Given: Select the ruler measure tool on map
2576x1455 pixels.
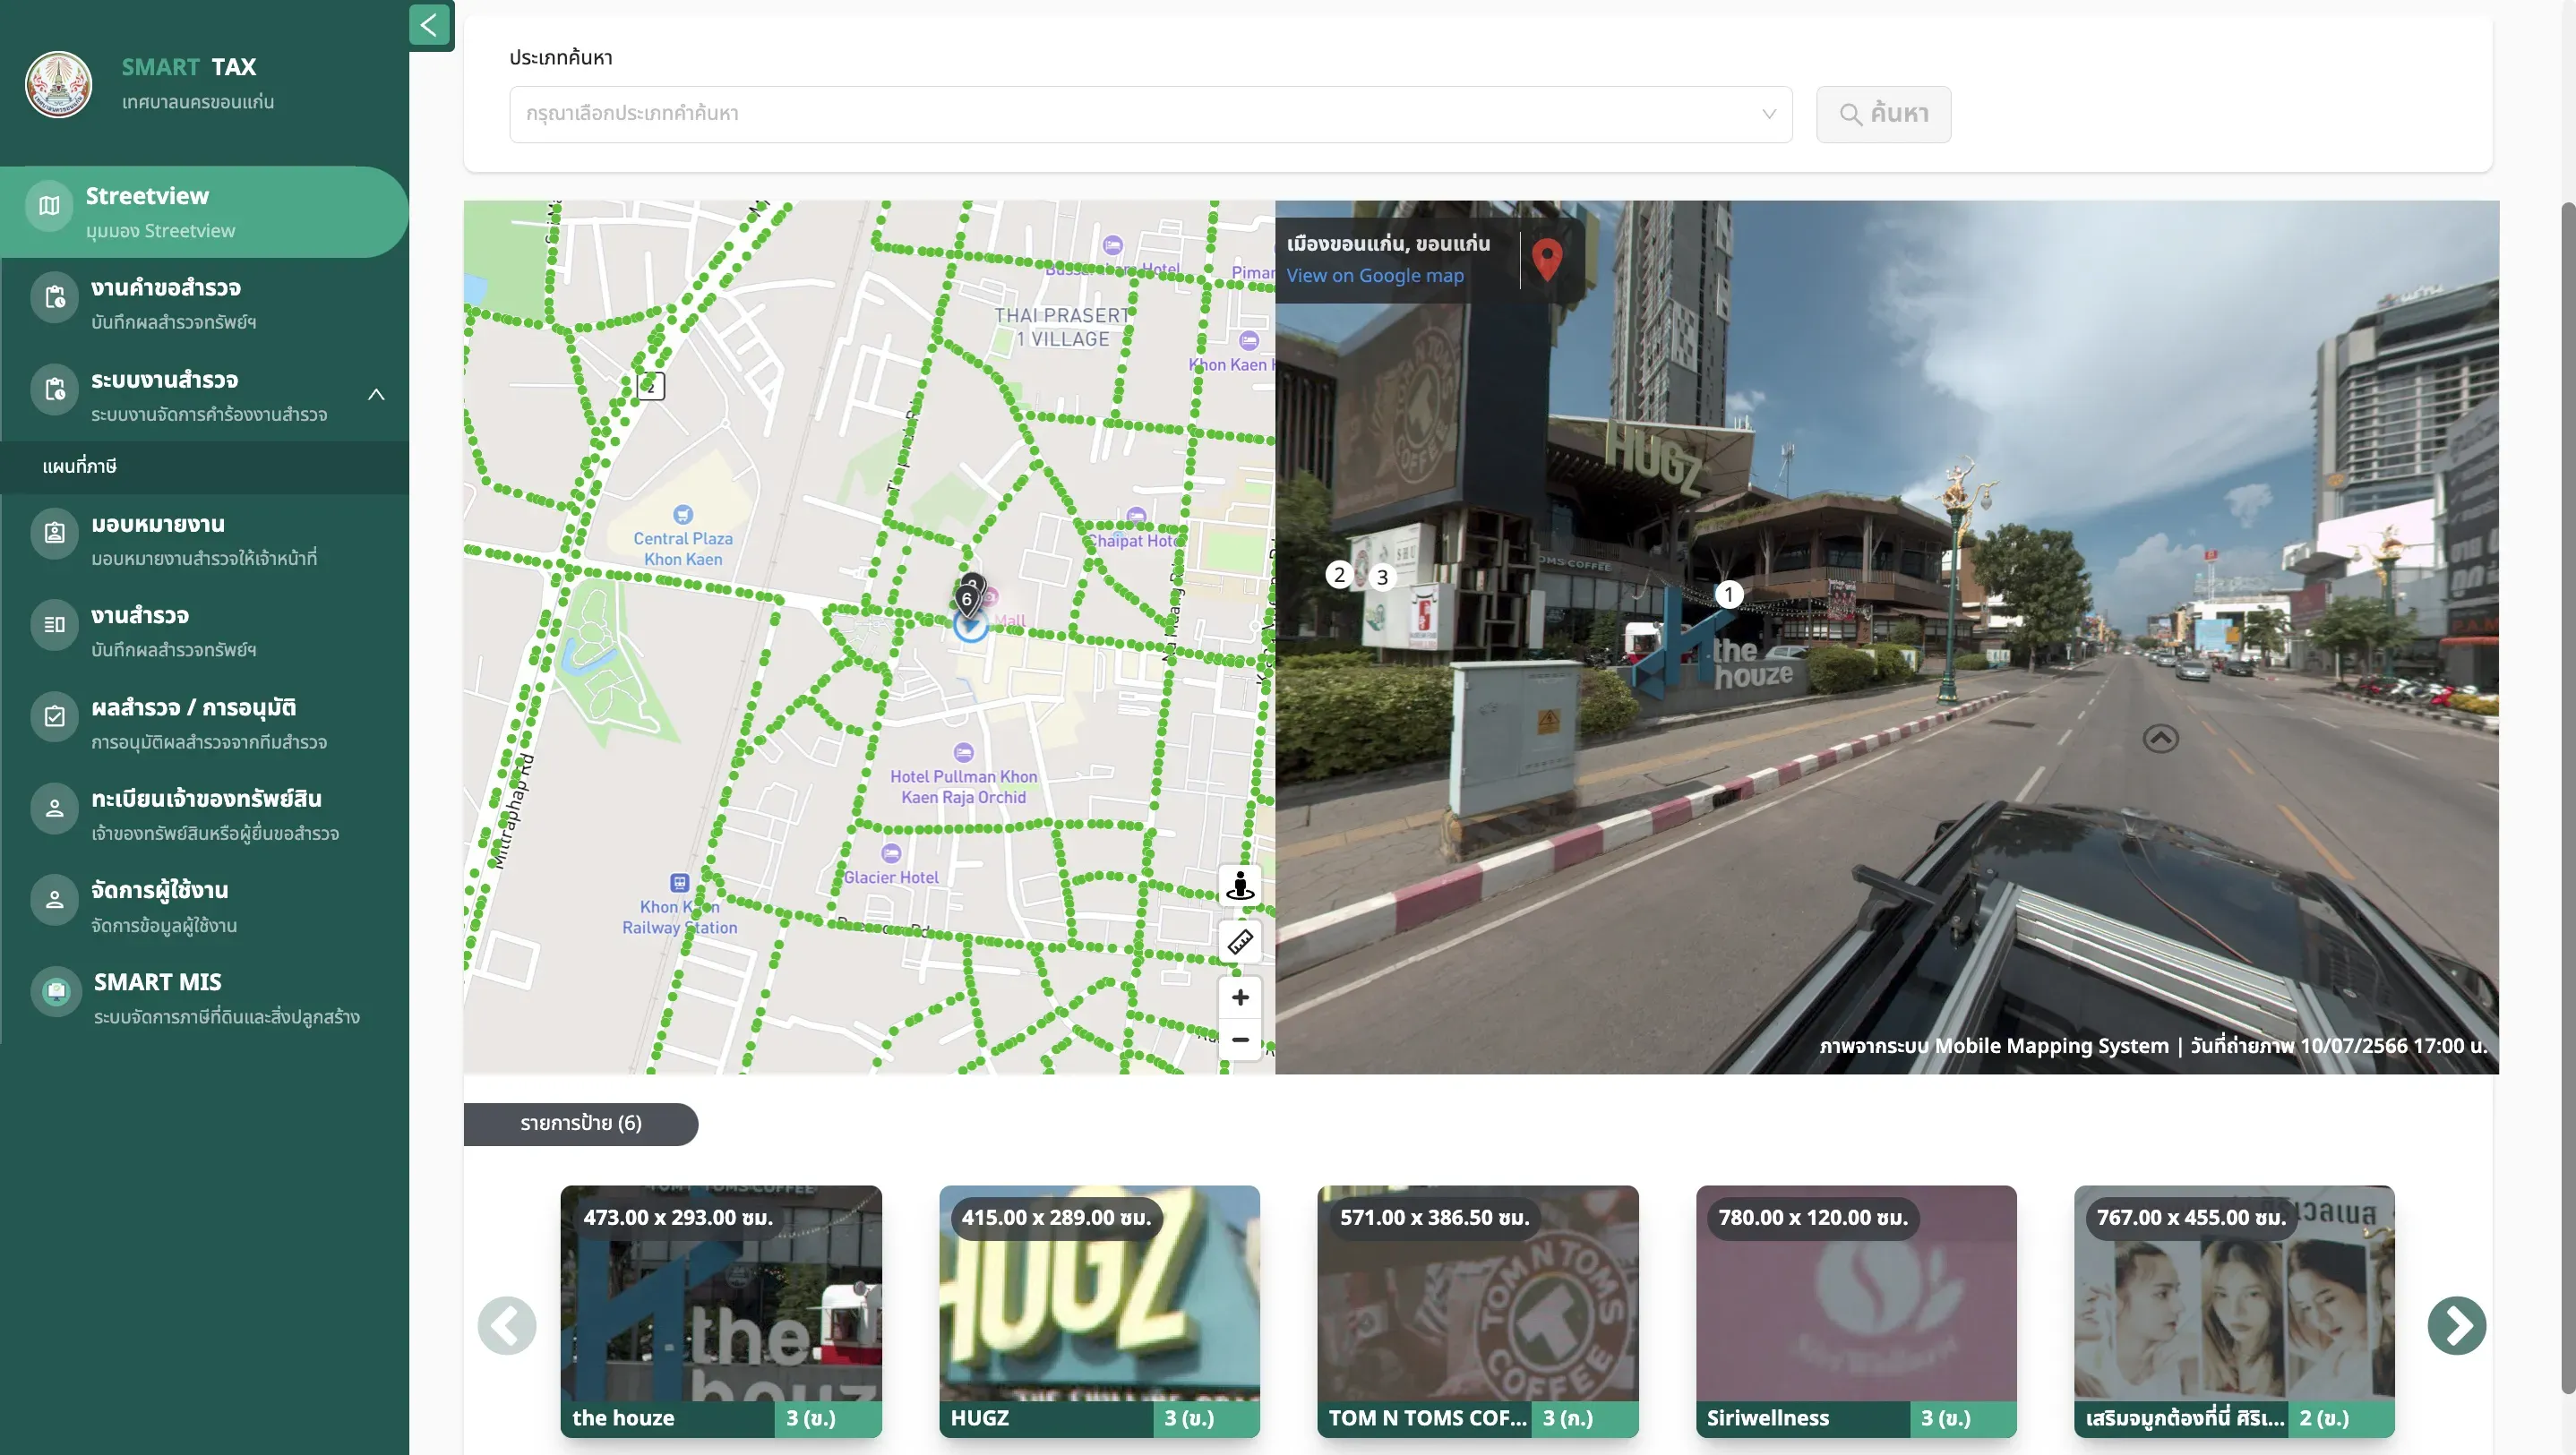Looking at the screenshot, I should (x=1240, y=941).
